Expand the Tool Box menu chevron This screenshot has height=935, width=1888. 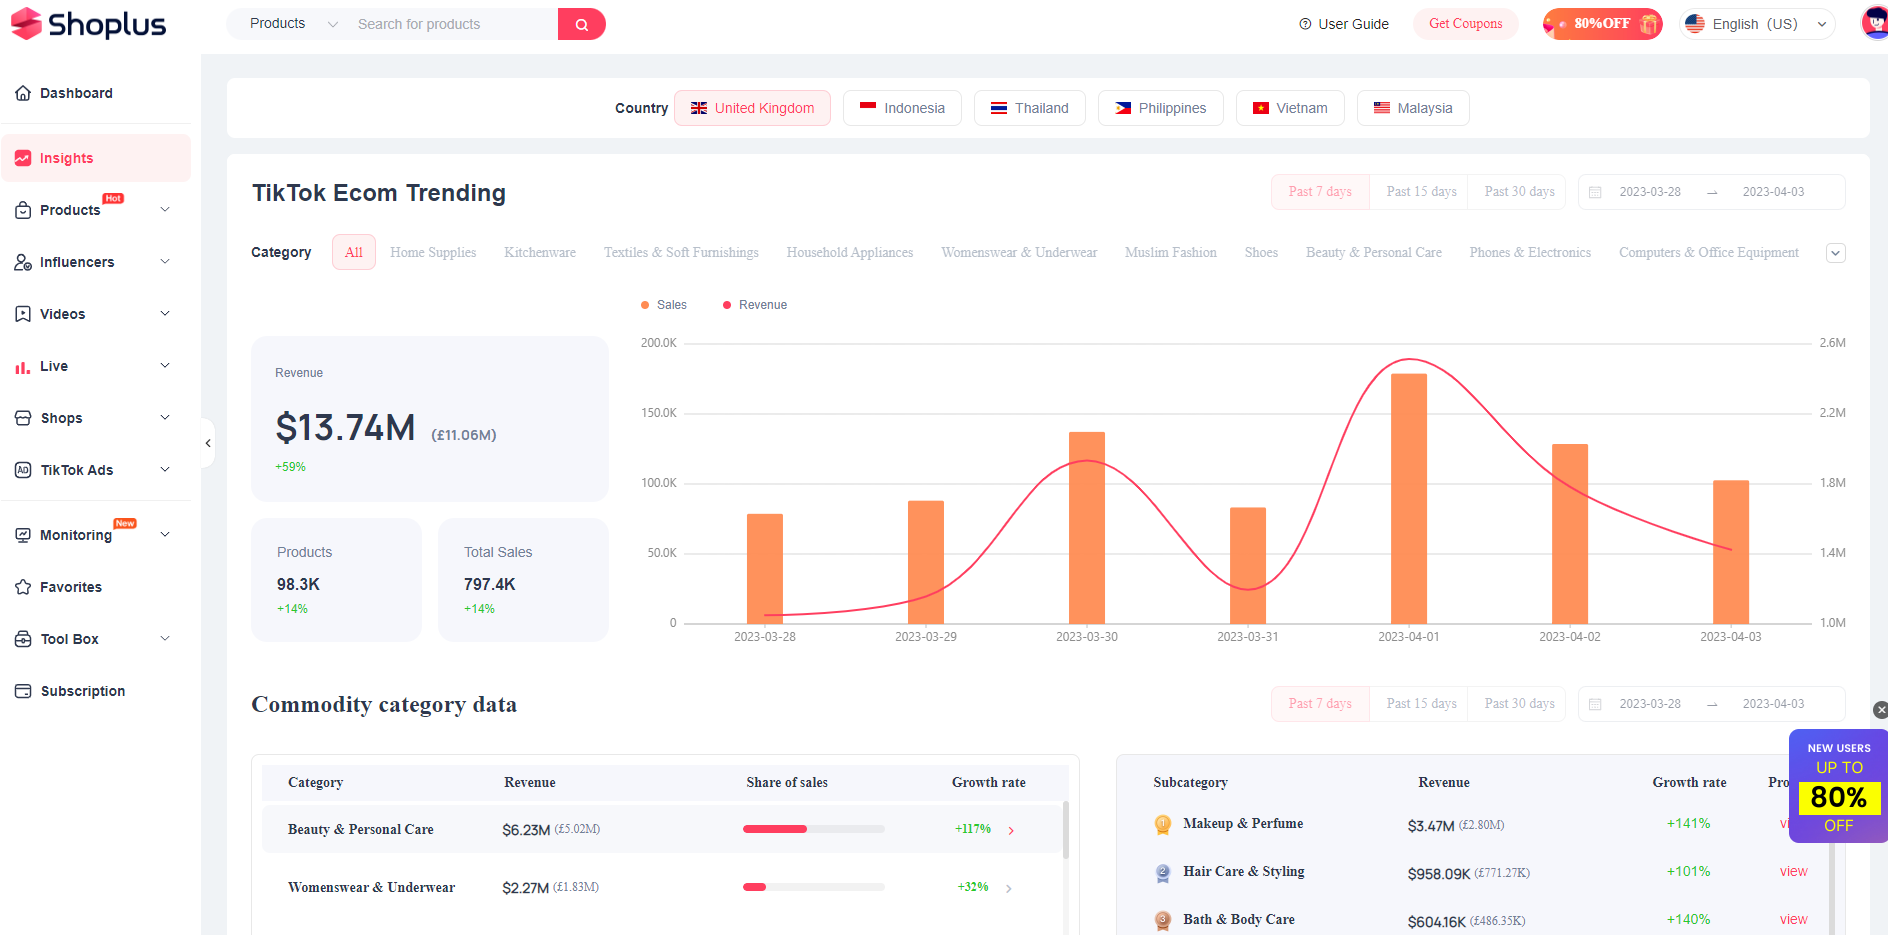click(165, 638)
